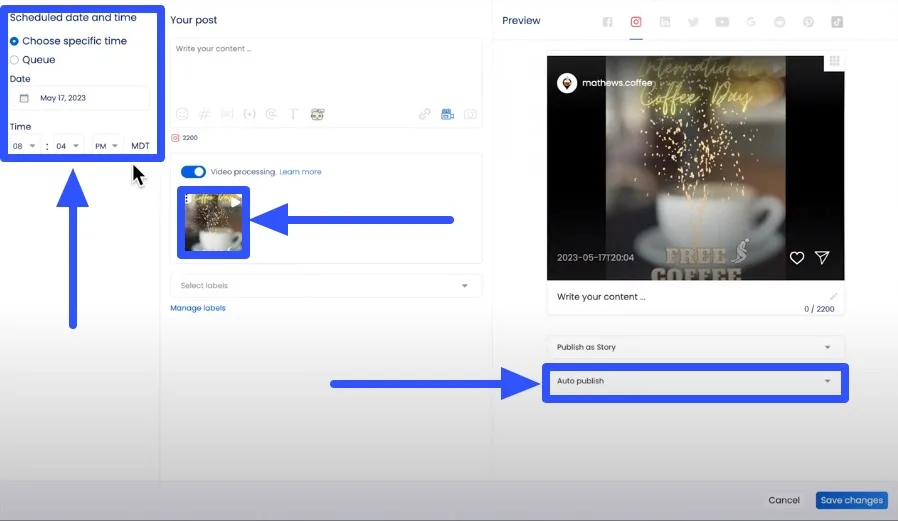The width and height of the screenshot is (898, 521).
Task: Click the Save changes button
Action: click(x=851, y=500)
